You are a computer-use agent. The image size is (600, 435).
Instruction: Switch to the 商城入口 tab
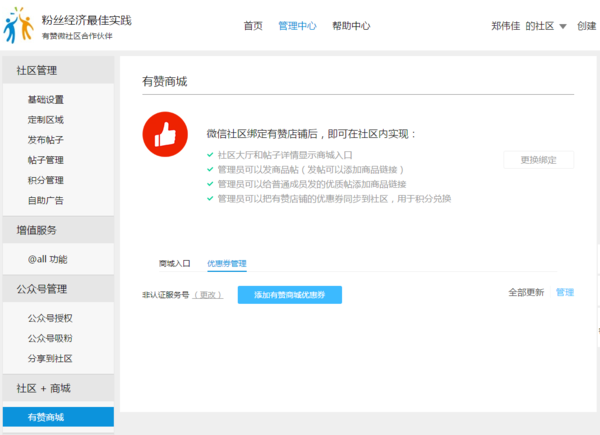point(174,263)
